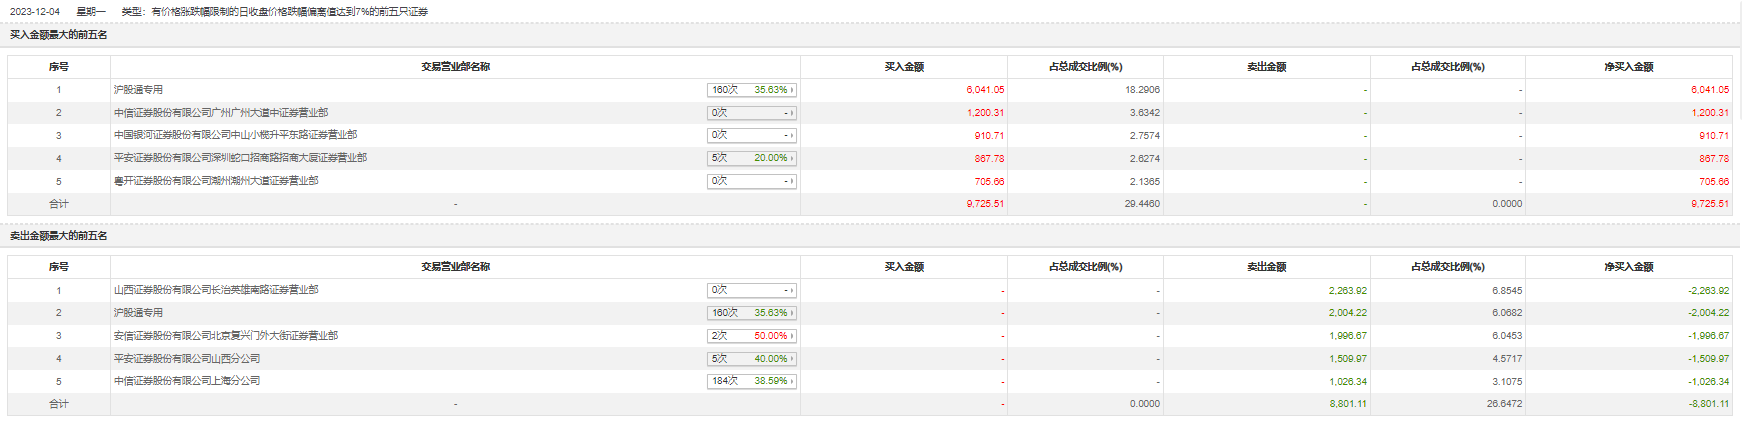Click 平安证券山西分公司 link
The image size is (1742, 423).
click(x=187, y=359)
